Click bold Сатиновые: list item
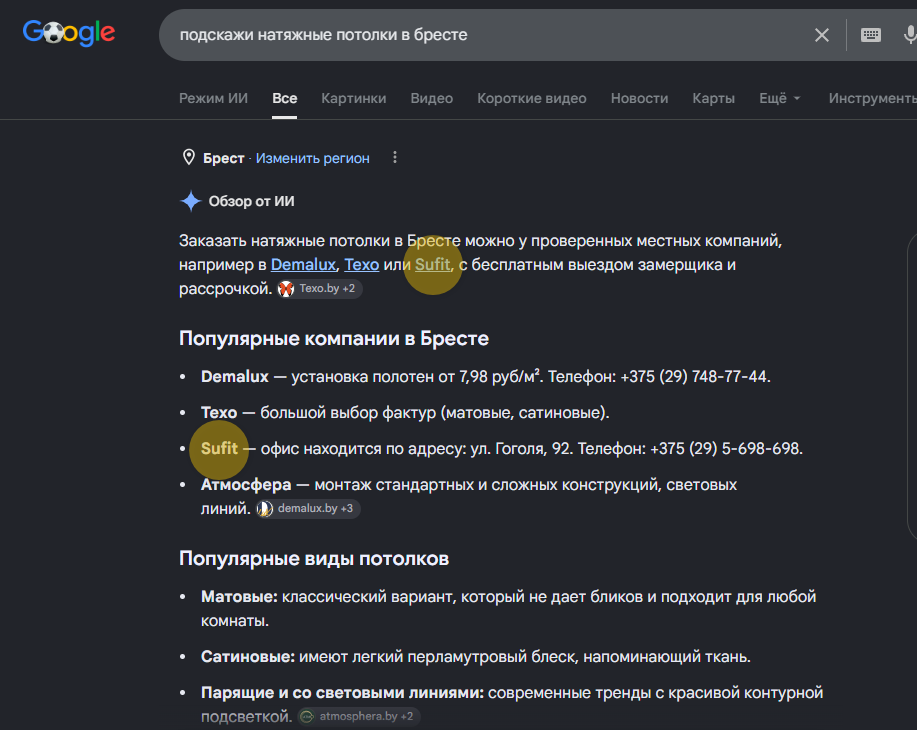 click(248, 657)
